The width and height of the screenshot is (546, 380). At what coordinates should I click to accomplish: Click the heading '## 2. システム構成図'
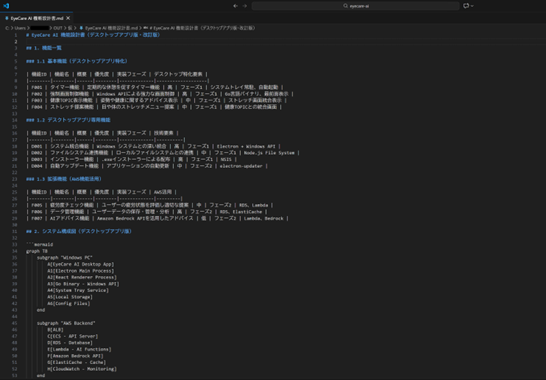pos(79,231)
